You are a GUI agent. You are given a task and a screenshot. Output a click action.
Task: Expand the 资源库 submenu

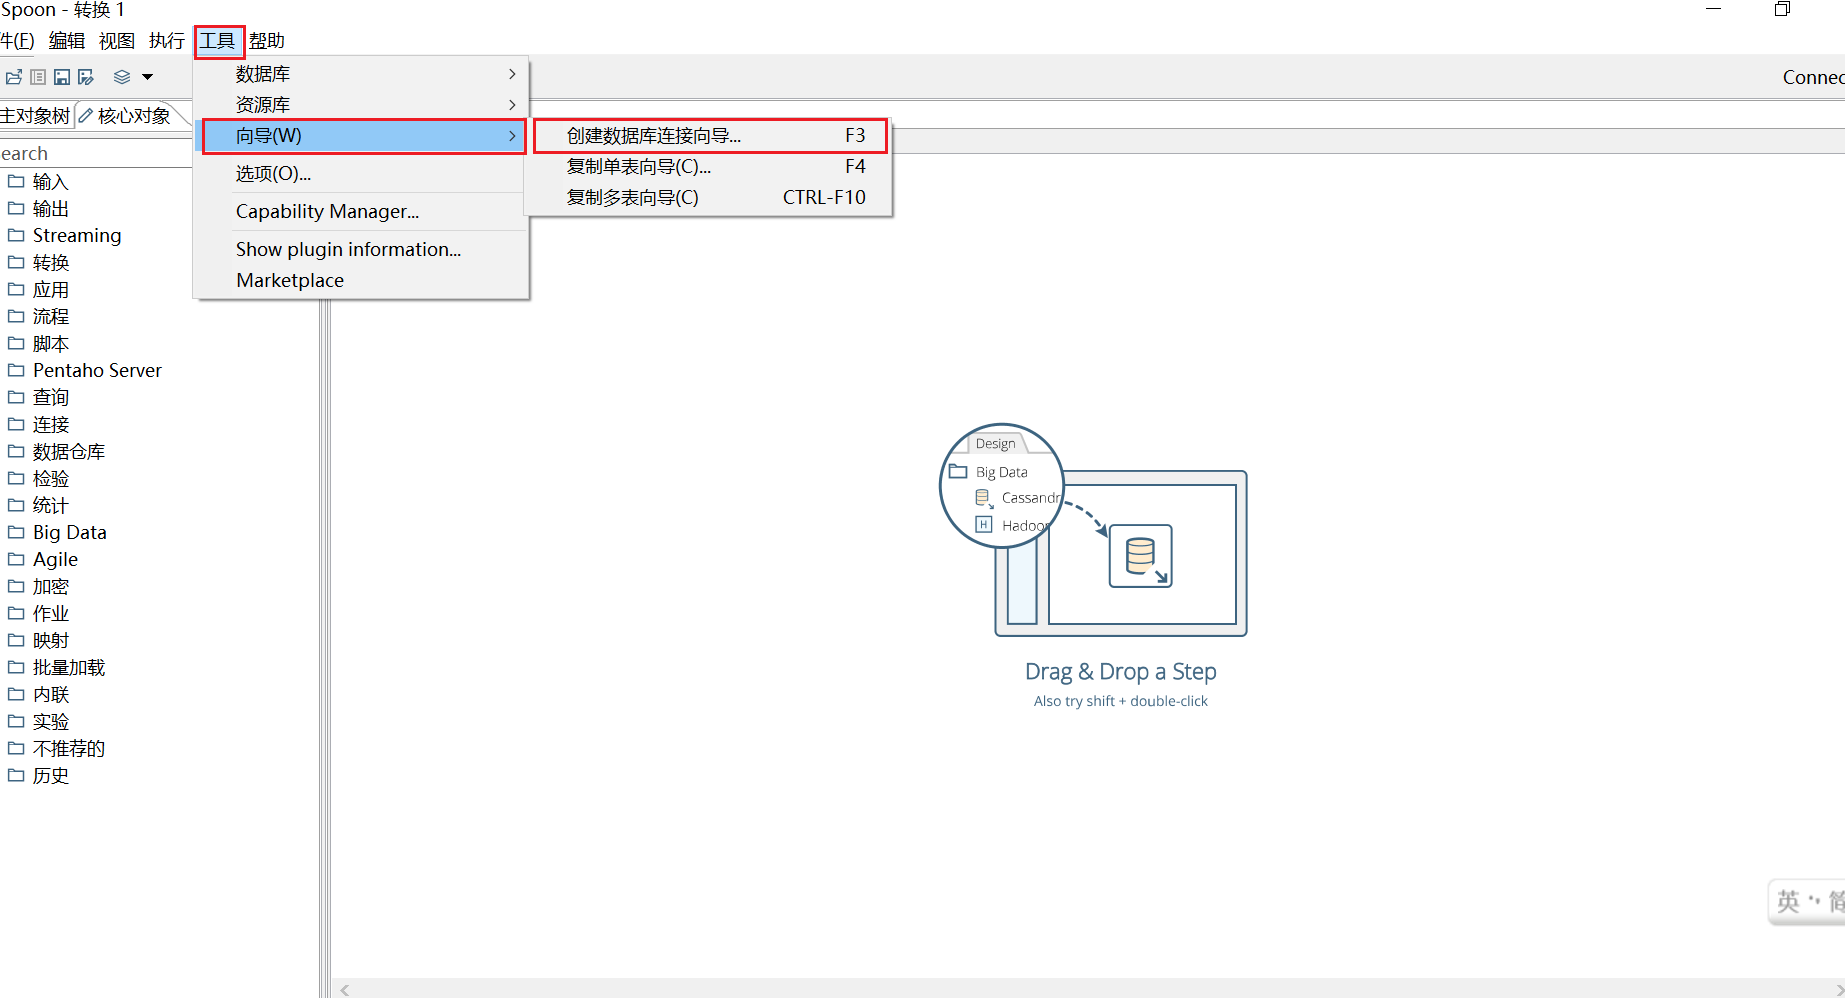coord(361,105)
